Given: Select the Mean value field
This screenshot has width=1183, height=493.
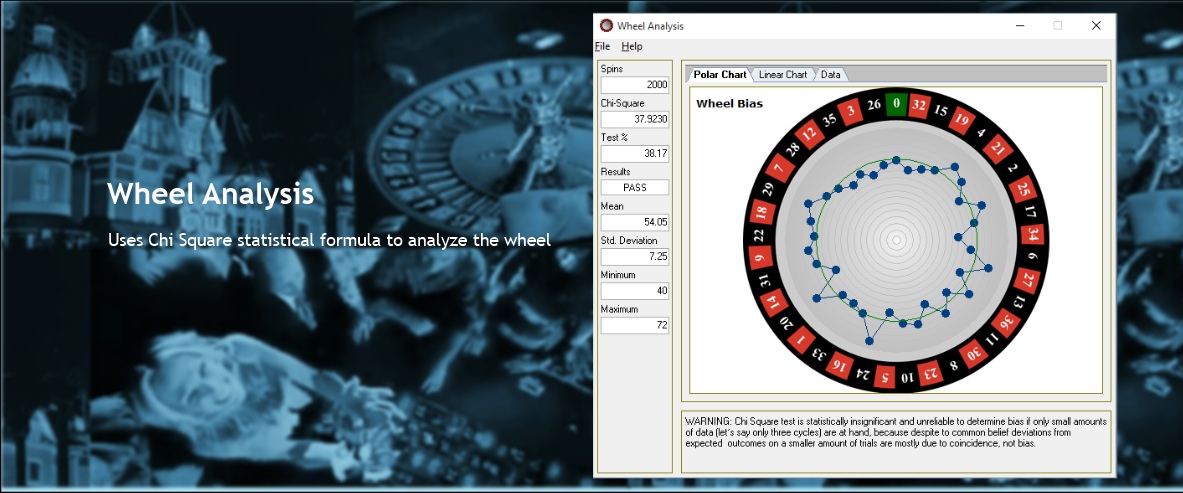Looking at the screenshot, I should tap(634, 222).
